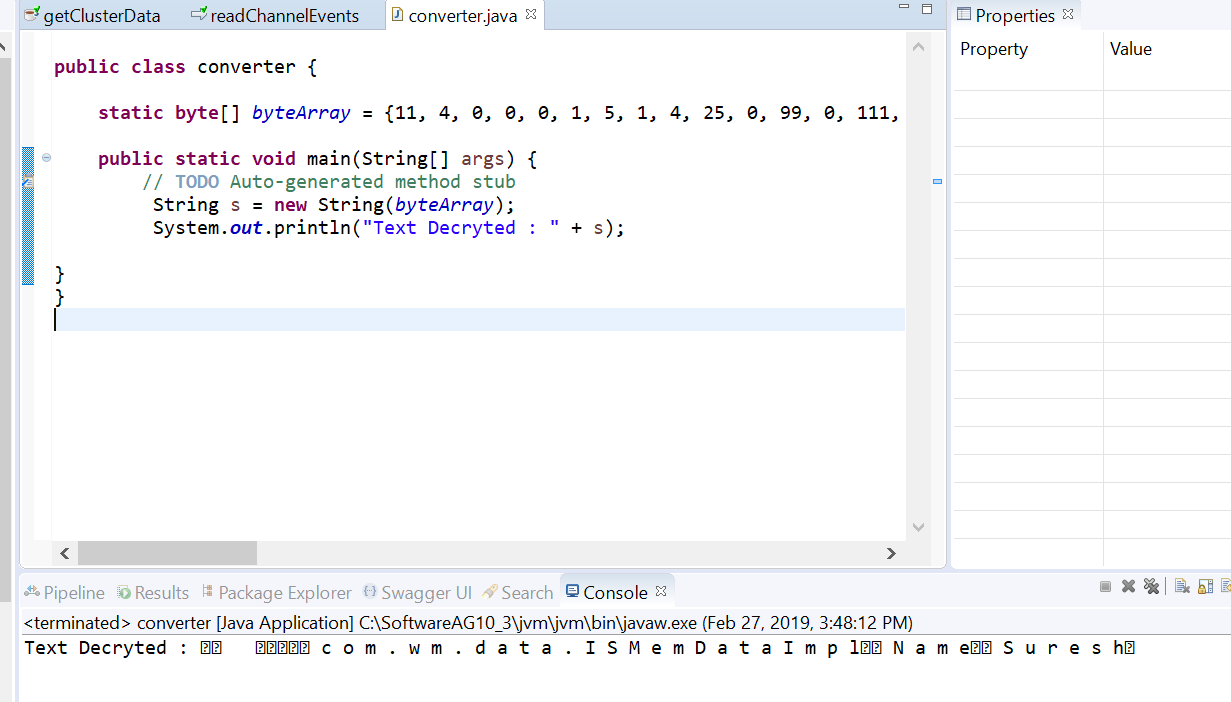The image size is (1231, 702).
Task: Click the getClusterData tab icon
Action: point(32,15)
